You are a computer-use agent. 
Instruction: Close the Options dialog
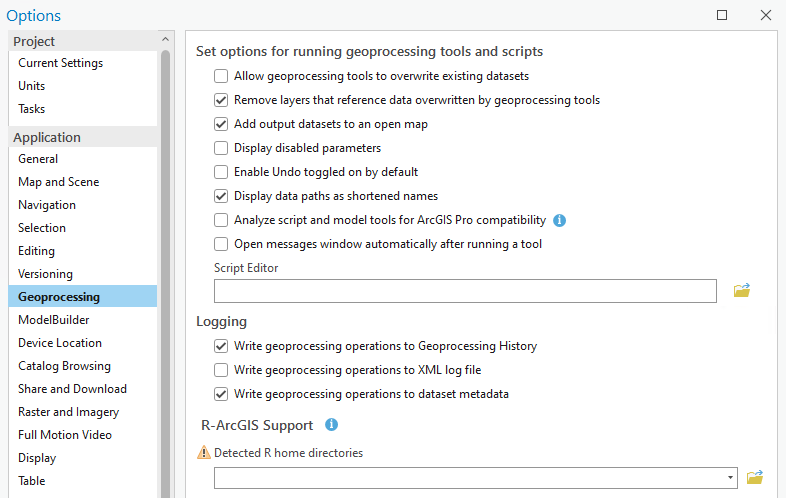(765, 15)
